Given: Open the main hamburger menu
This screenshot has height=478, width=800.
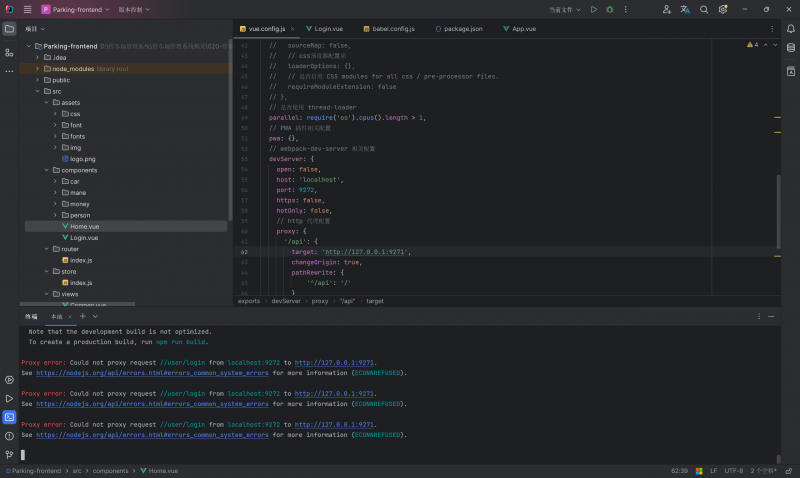Looking at the screenshot, I should 27,9.
